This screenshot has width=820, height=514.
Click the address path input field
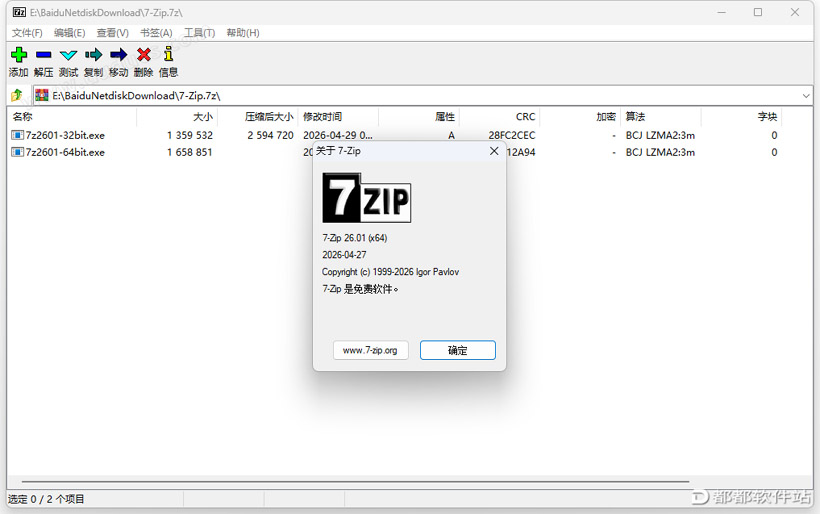click(x=423, y=96)
